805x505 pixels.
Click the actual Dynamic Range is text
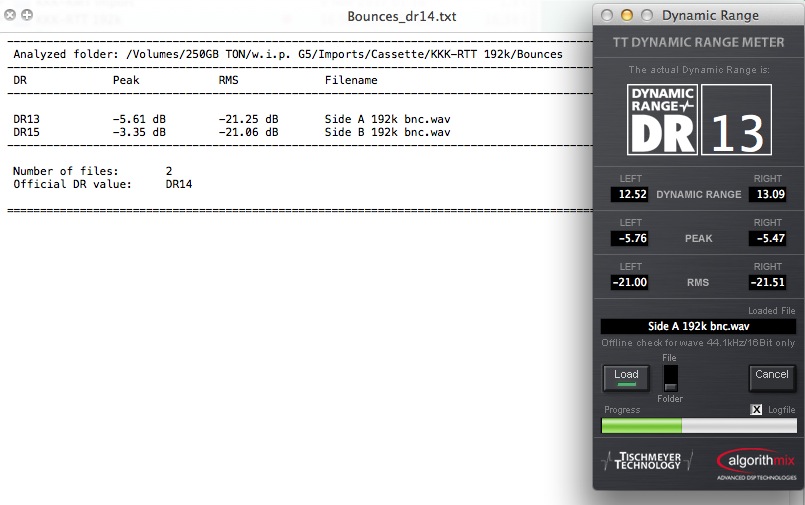pyautogui.click(x=699, y=70)
